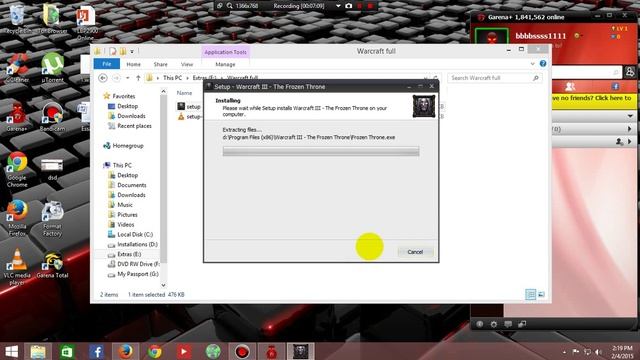Open the dsd desktop item
This screenshot has width=640, height=360.
(x=52, y=169)
